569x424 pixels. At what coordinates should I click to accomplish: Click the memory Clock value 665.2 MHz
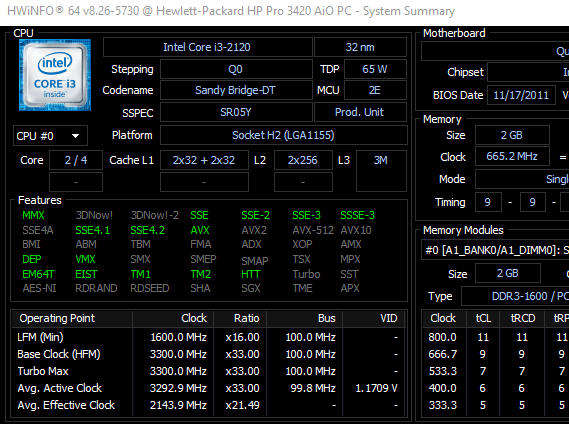click(x=512, y=156)
